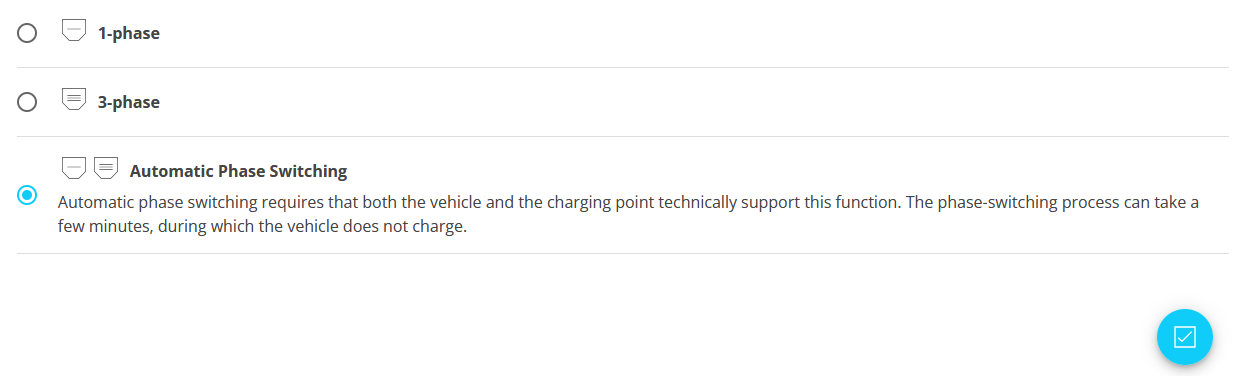
Task: Click the divider below the automatic switching description
Action: [x=623, y=253]
